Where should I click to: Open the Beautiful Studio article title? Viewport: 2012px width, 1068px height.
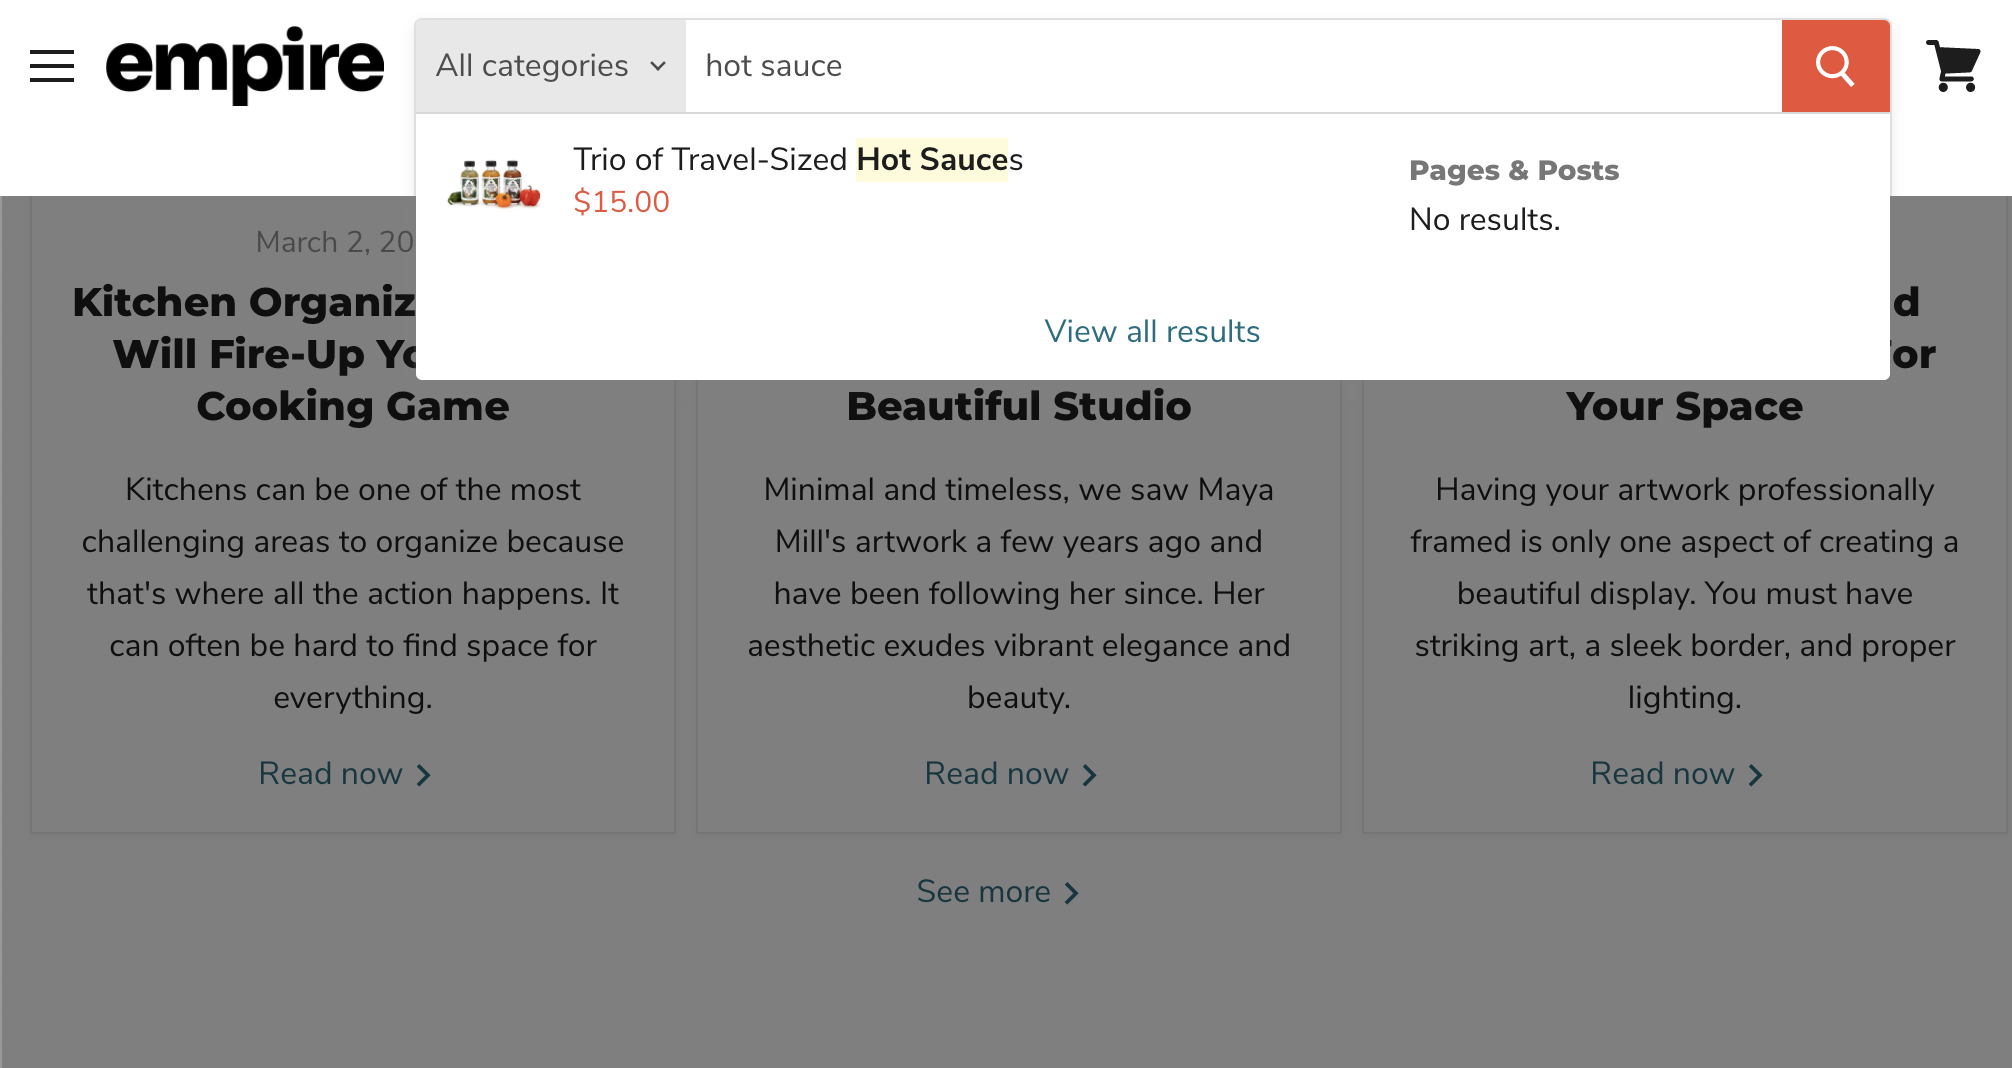1019,406
